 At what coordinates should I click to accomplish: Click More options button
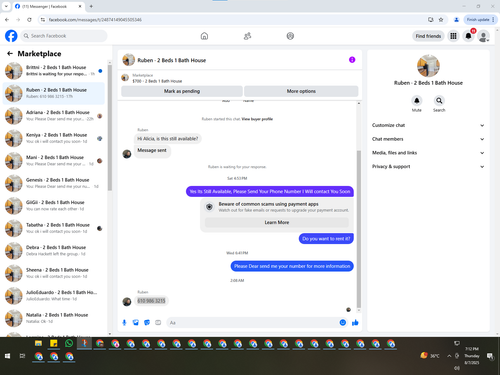tap(301, 91)
